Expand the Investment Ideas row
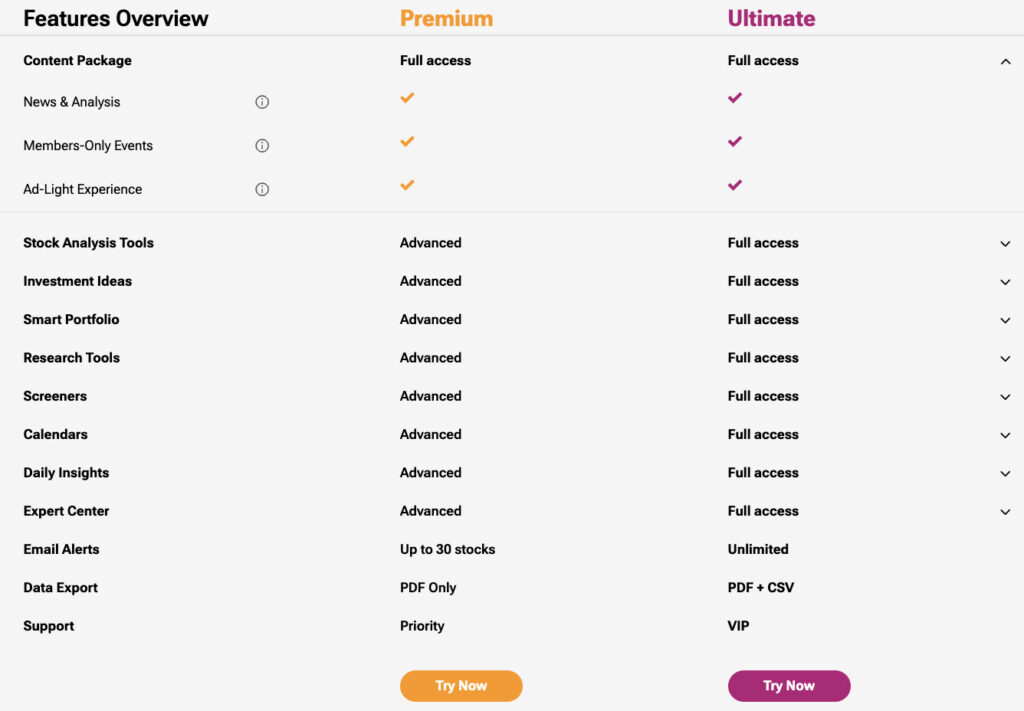1024x711 pixels. click(1005, 282)
